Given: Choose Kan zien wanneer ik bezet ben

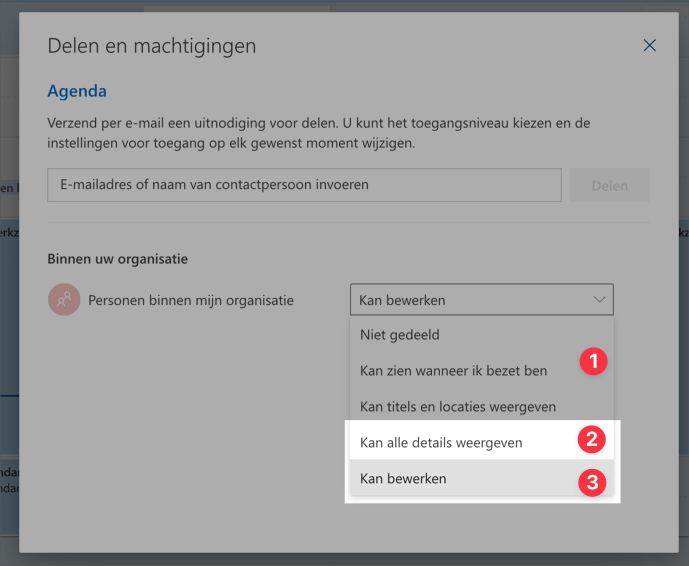Looking at the screenshot, I should pyautogui.click(x=453, y=370).
